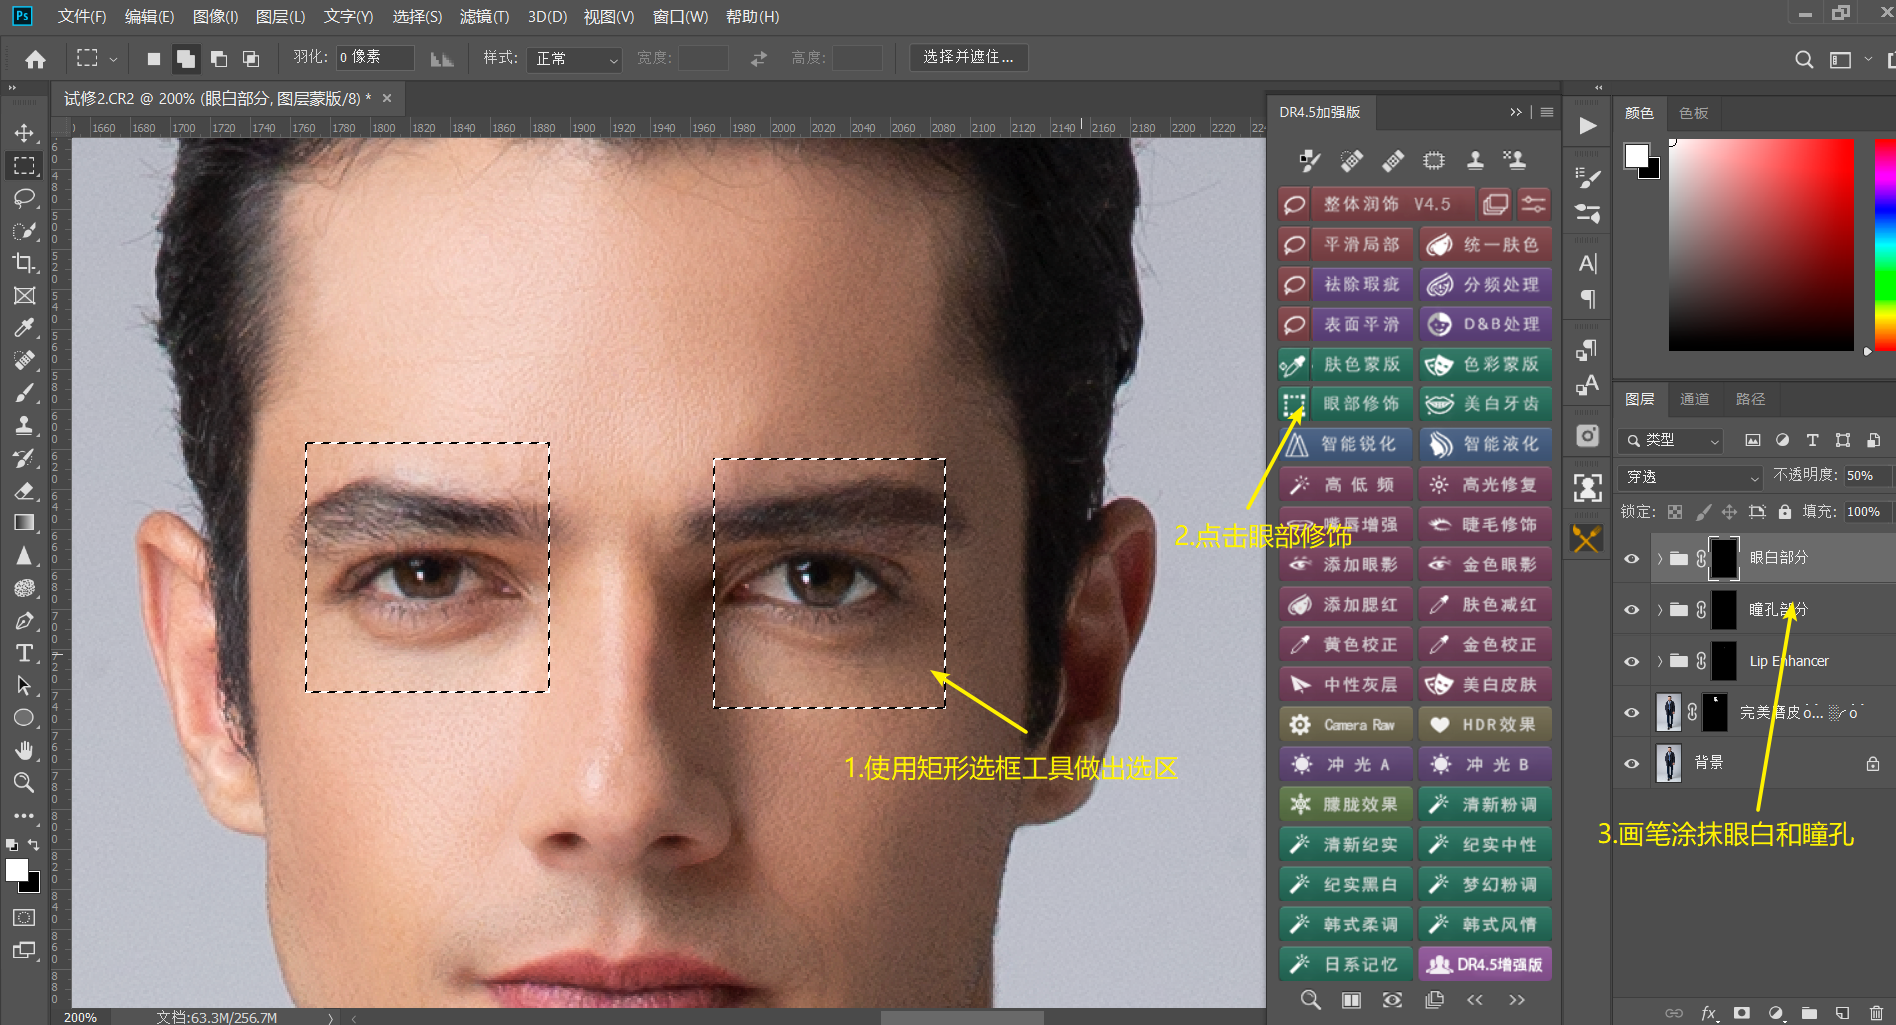
Task: Open the 文件(F) menu
Action: coord(81,17)
